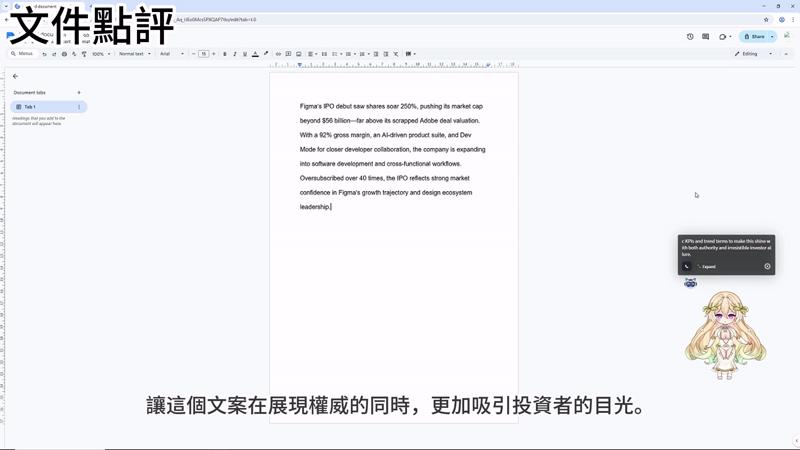Click the Spelling and grammar check icon

point(74,54)
